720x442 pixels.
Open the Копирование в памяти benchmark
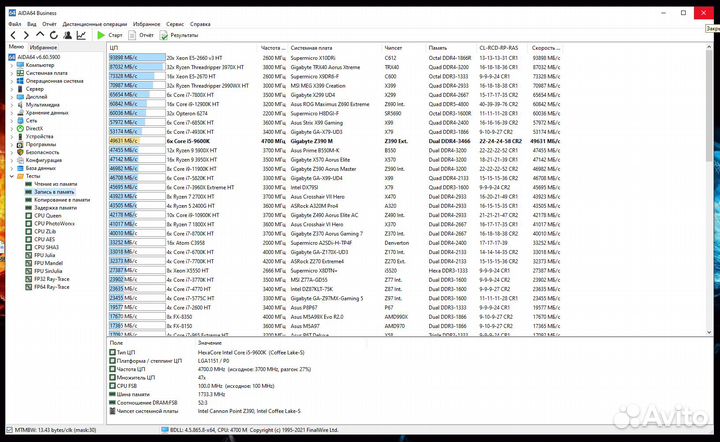point(62,200)
